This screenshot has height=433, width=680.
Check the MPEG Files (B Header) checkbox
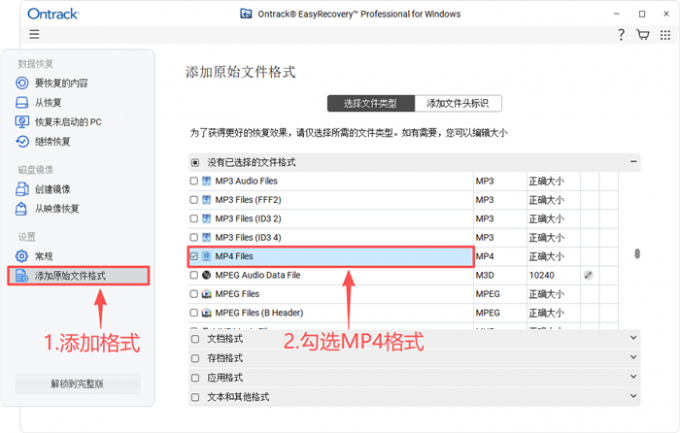click(194, 313)
